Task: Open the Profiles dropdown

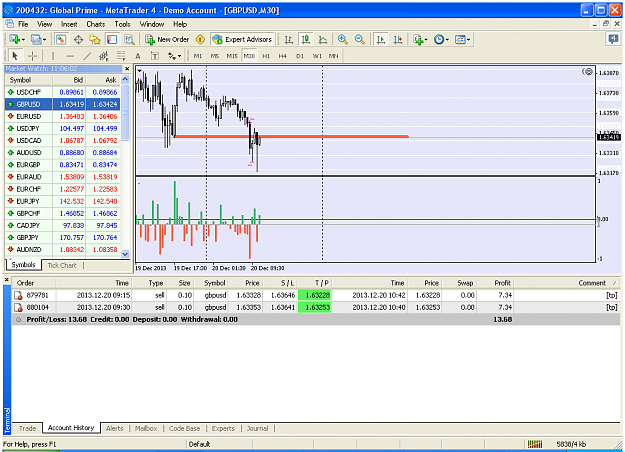Action: [38, 39]
